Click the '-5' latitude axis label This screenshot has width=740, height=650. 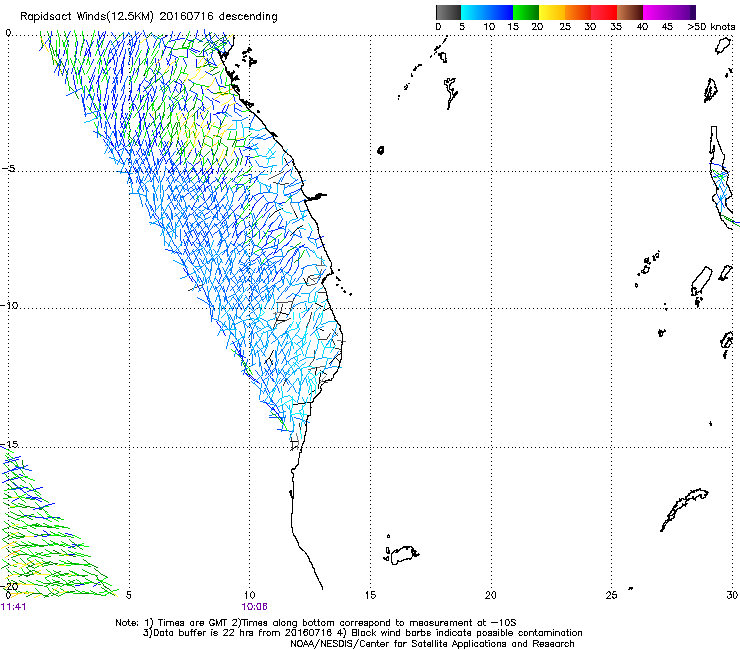pyautogui.click(x=8, y=169)
